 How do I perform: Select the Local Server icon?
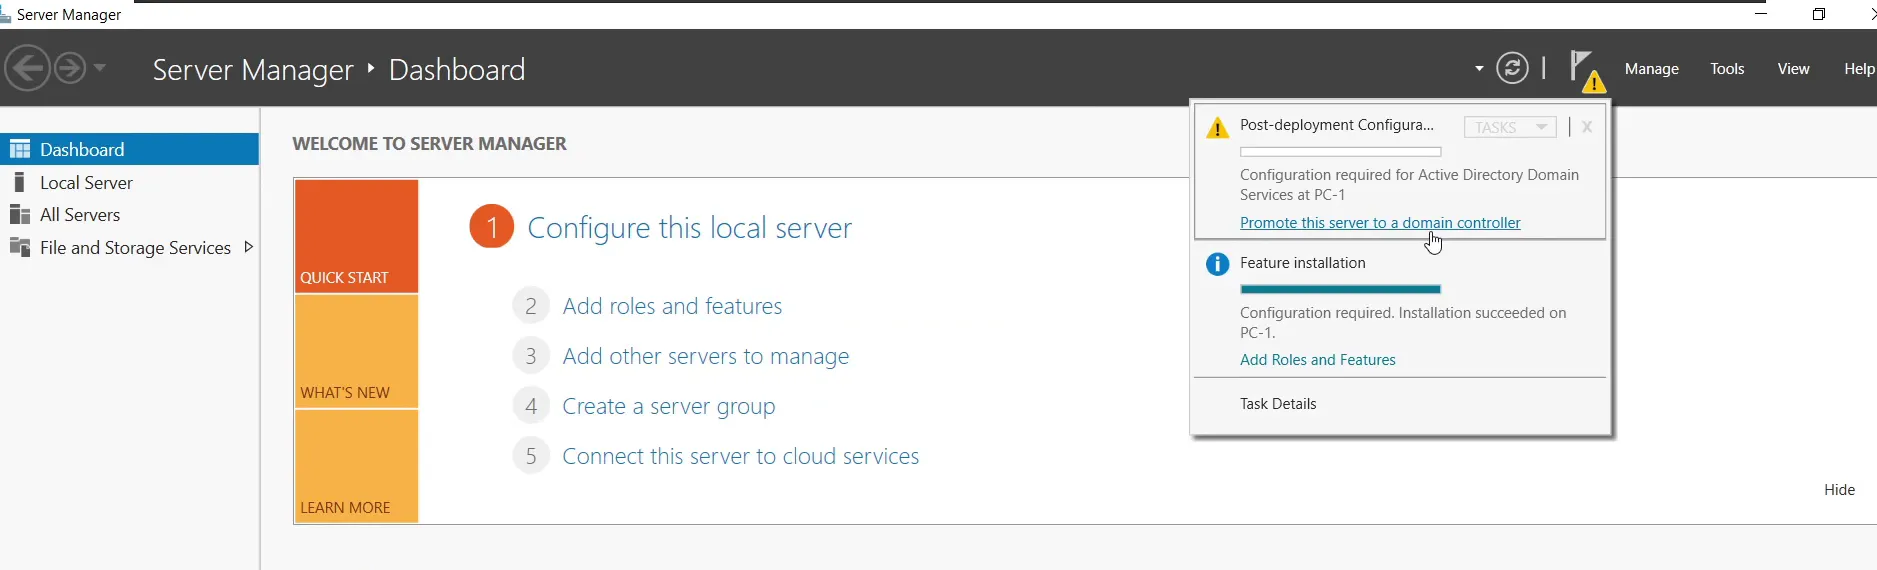coord(19,182)
